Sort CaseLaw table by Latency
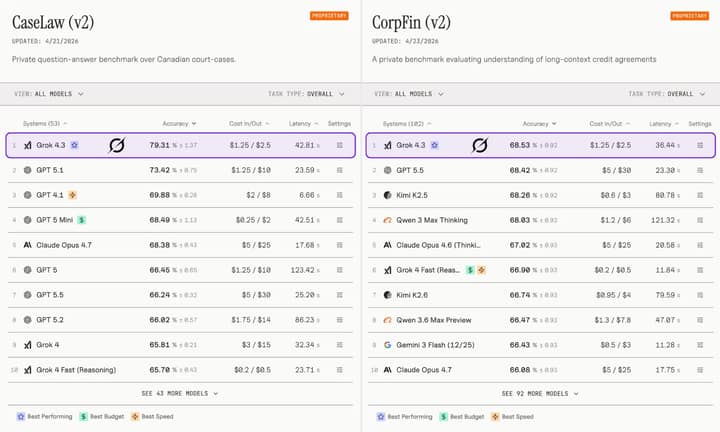720x432 pixels. point(303,123)
